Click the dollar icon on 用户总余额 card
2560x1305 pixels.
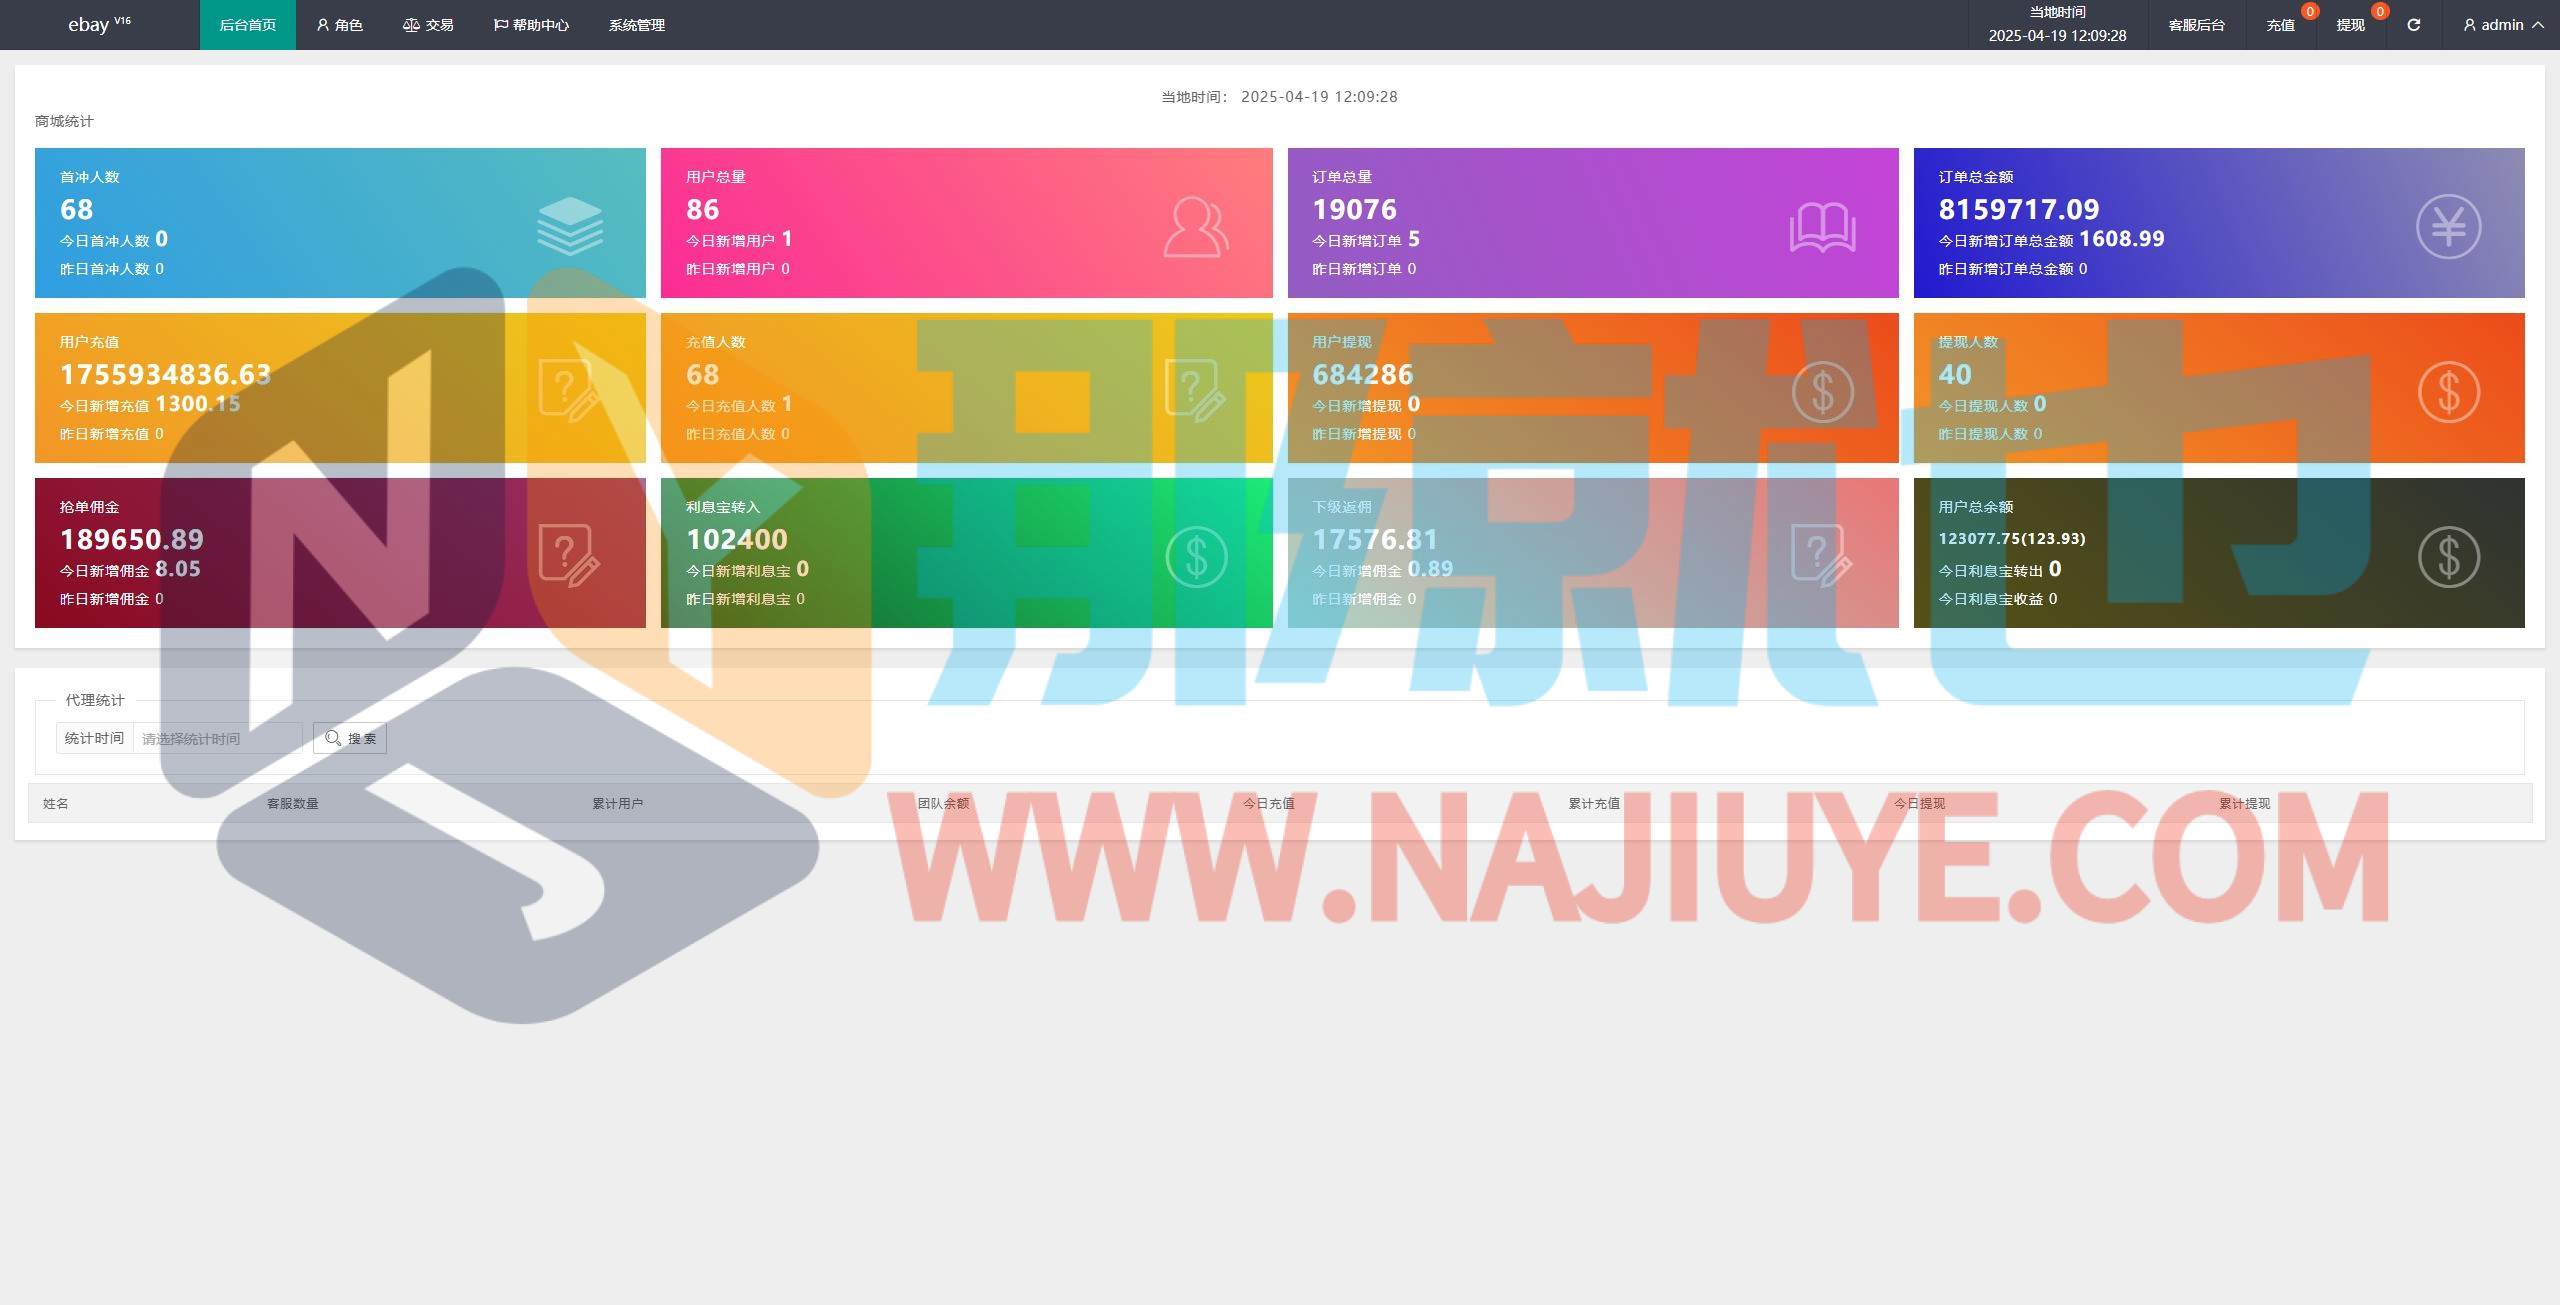coord(2448,557)
